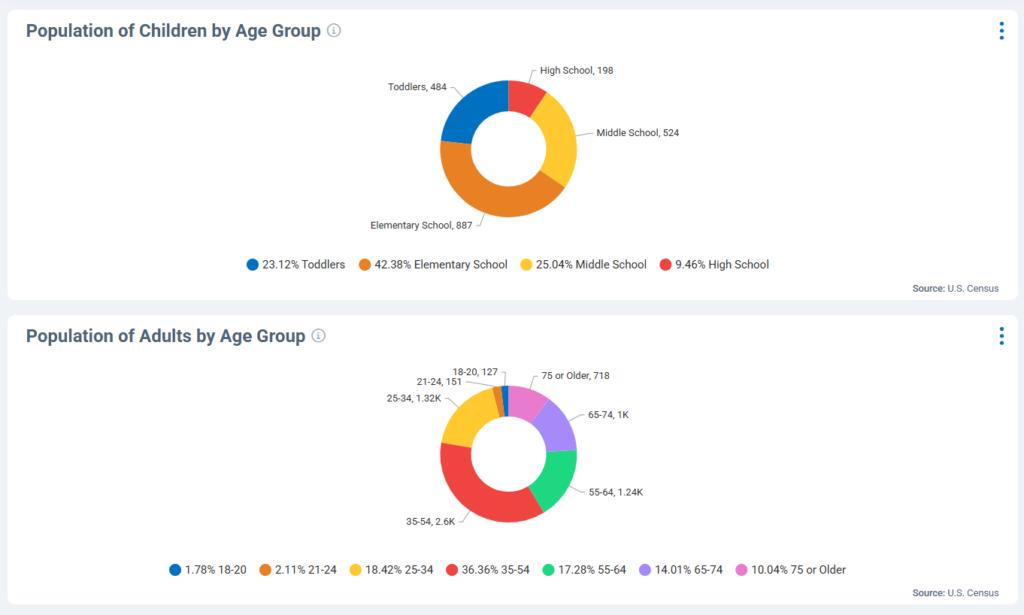
Task: Open the adults chart options menu
Action: [1001, 336]
